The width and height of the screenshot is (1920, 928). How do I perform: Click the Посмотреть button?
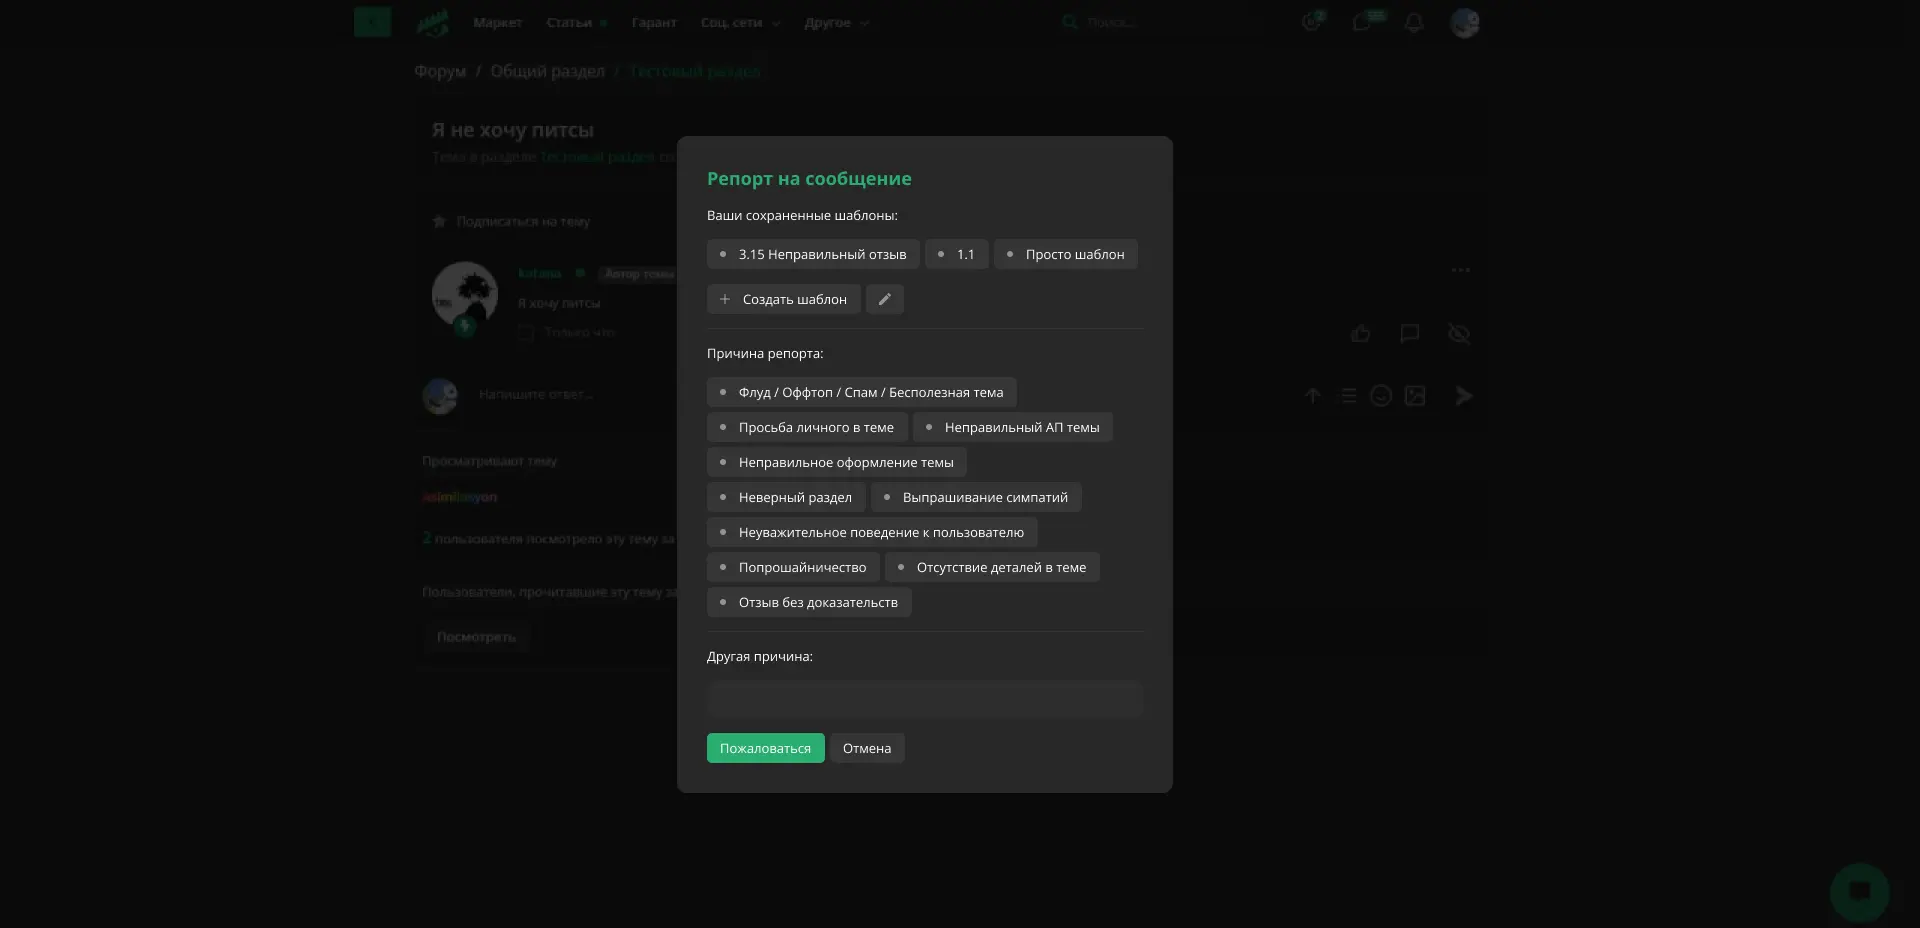coord(477,636)
